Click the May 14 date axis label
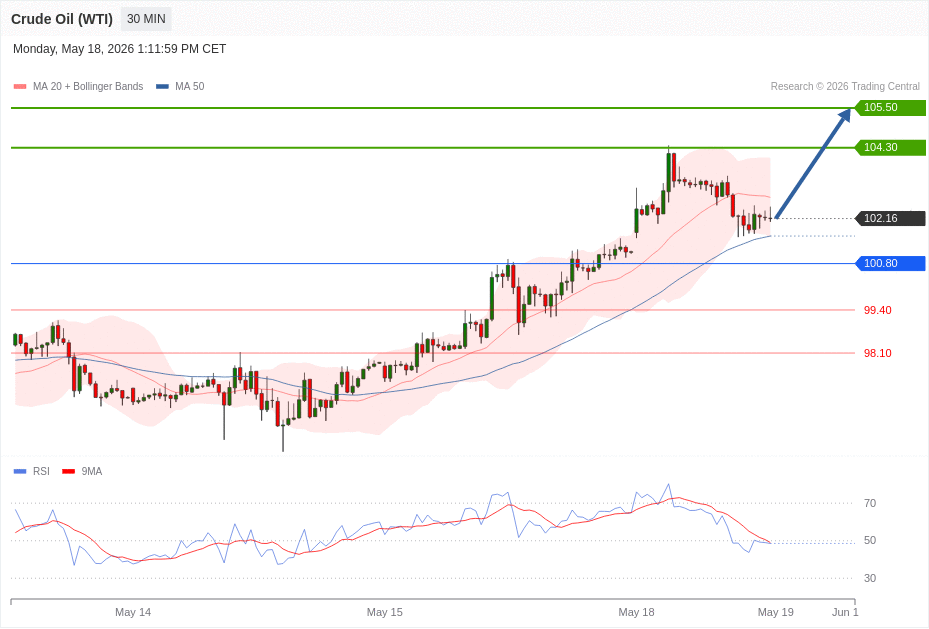Screen dimensions: 929x629 pyautogui.click(x=133, y=612)
